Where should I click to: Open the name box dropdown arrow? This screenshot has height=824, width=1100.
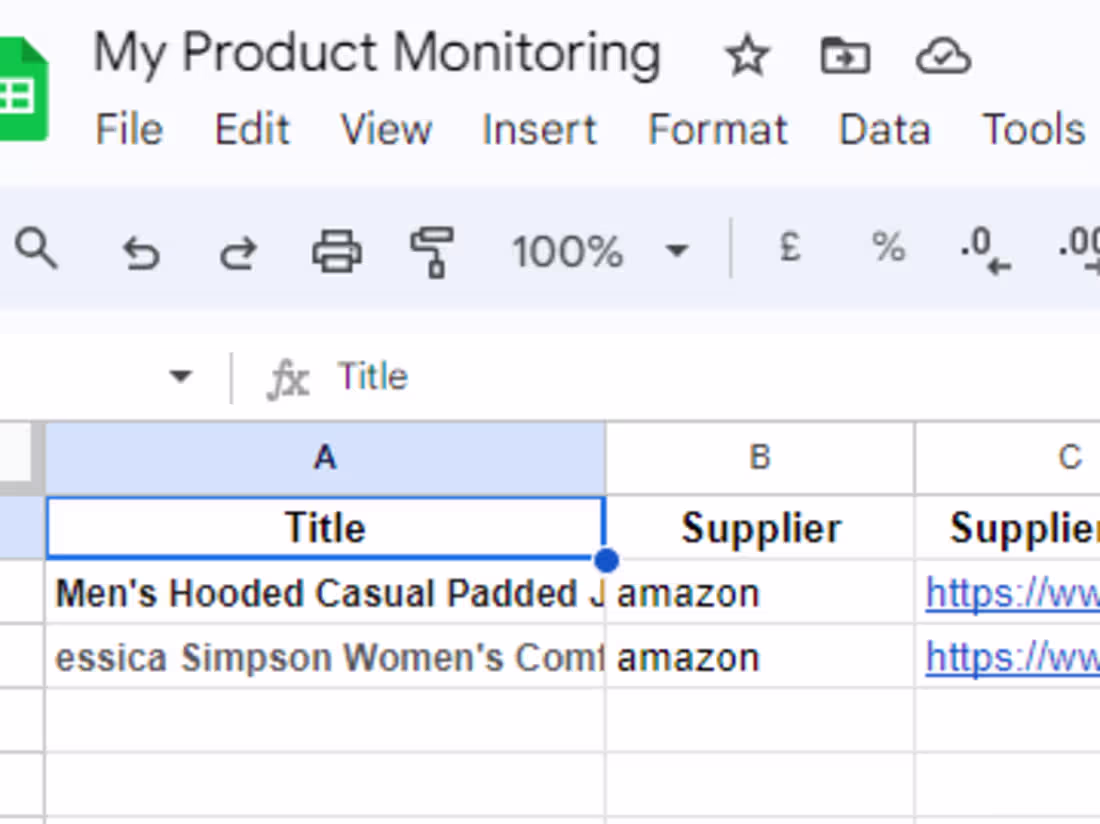[x=181, y=376]
